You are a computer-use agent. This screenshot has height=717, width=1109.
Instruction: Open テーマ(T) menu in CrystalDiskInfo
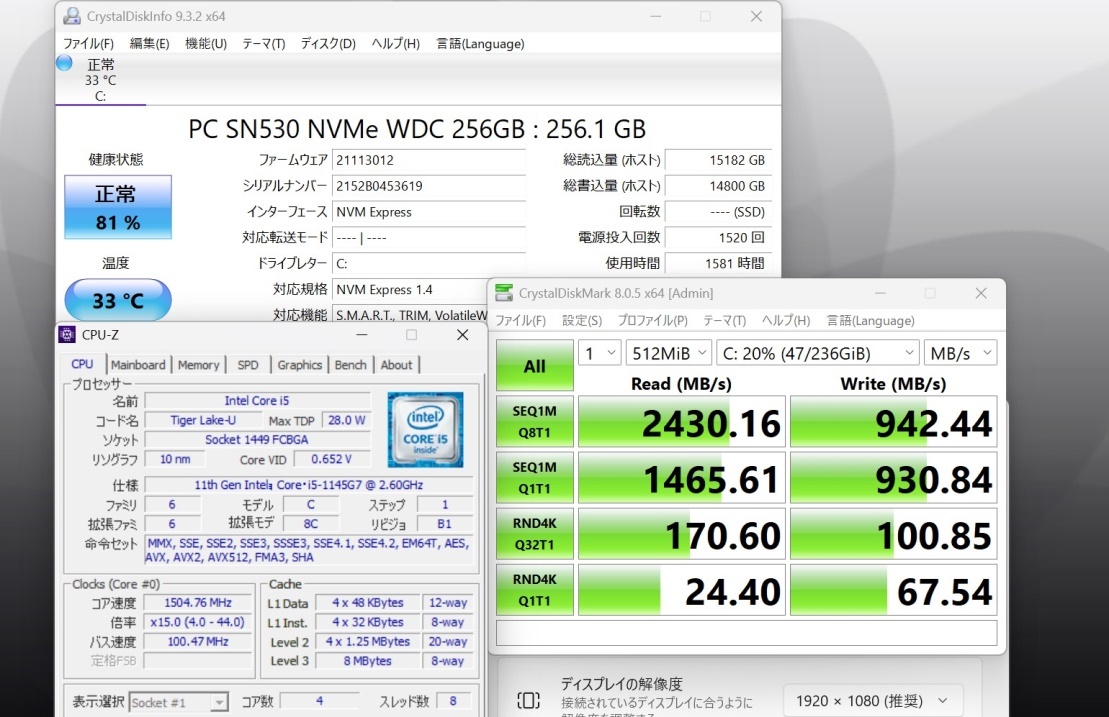[x=263, y=44]
